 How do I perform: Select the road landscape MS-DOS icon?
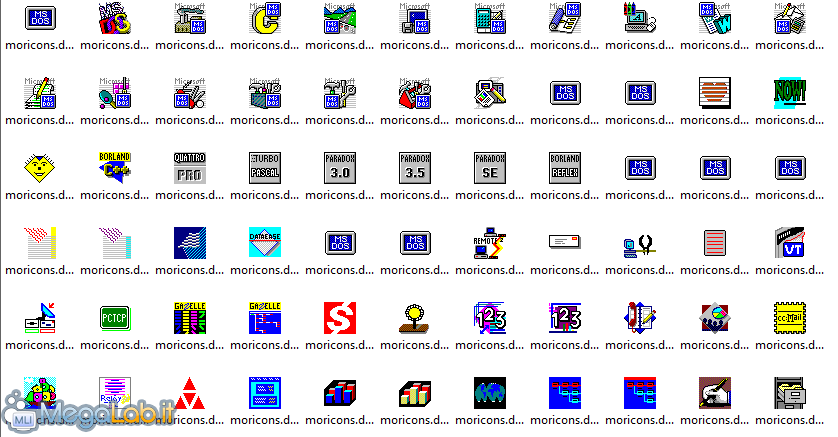(x=340, y=18)
